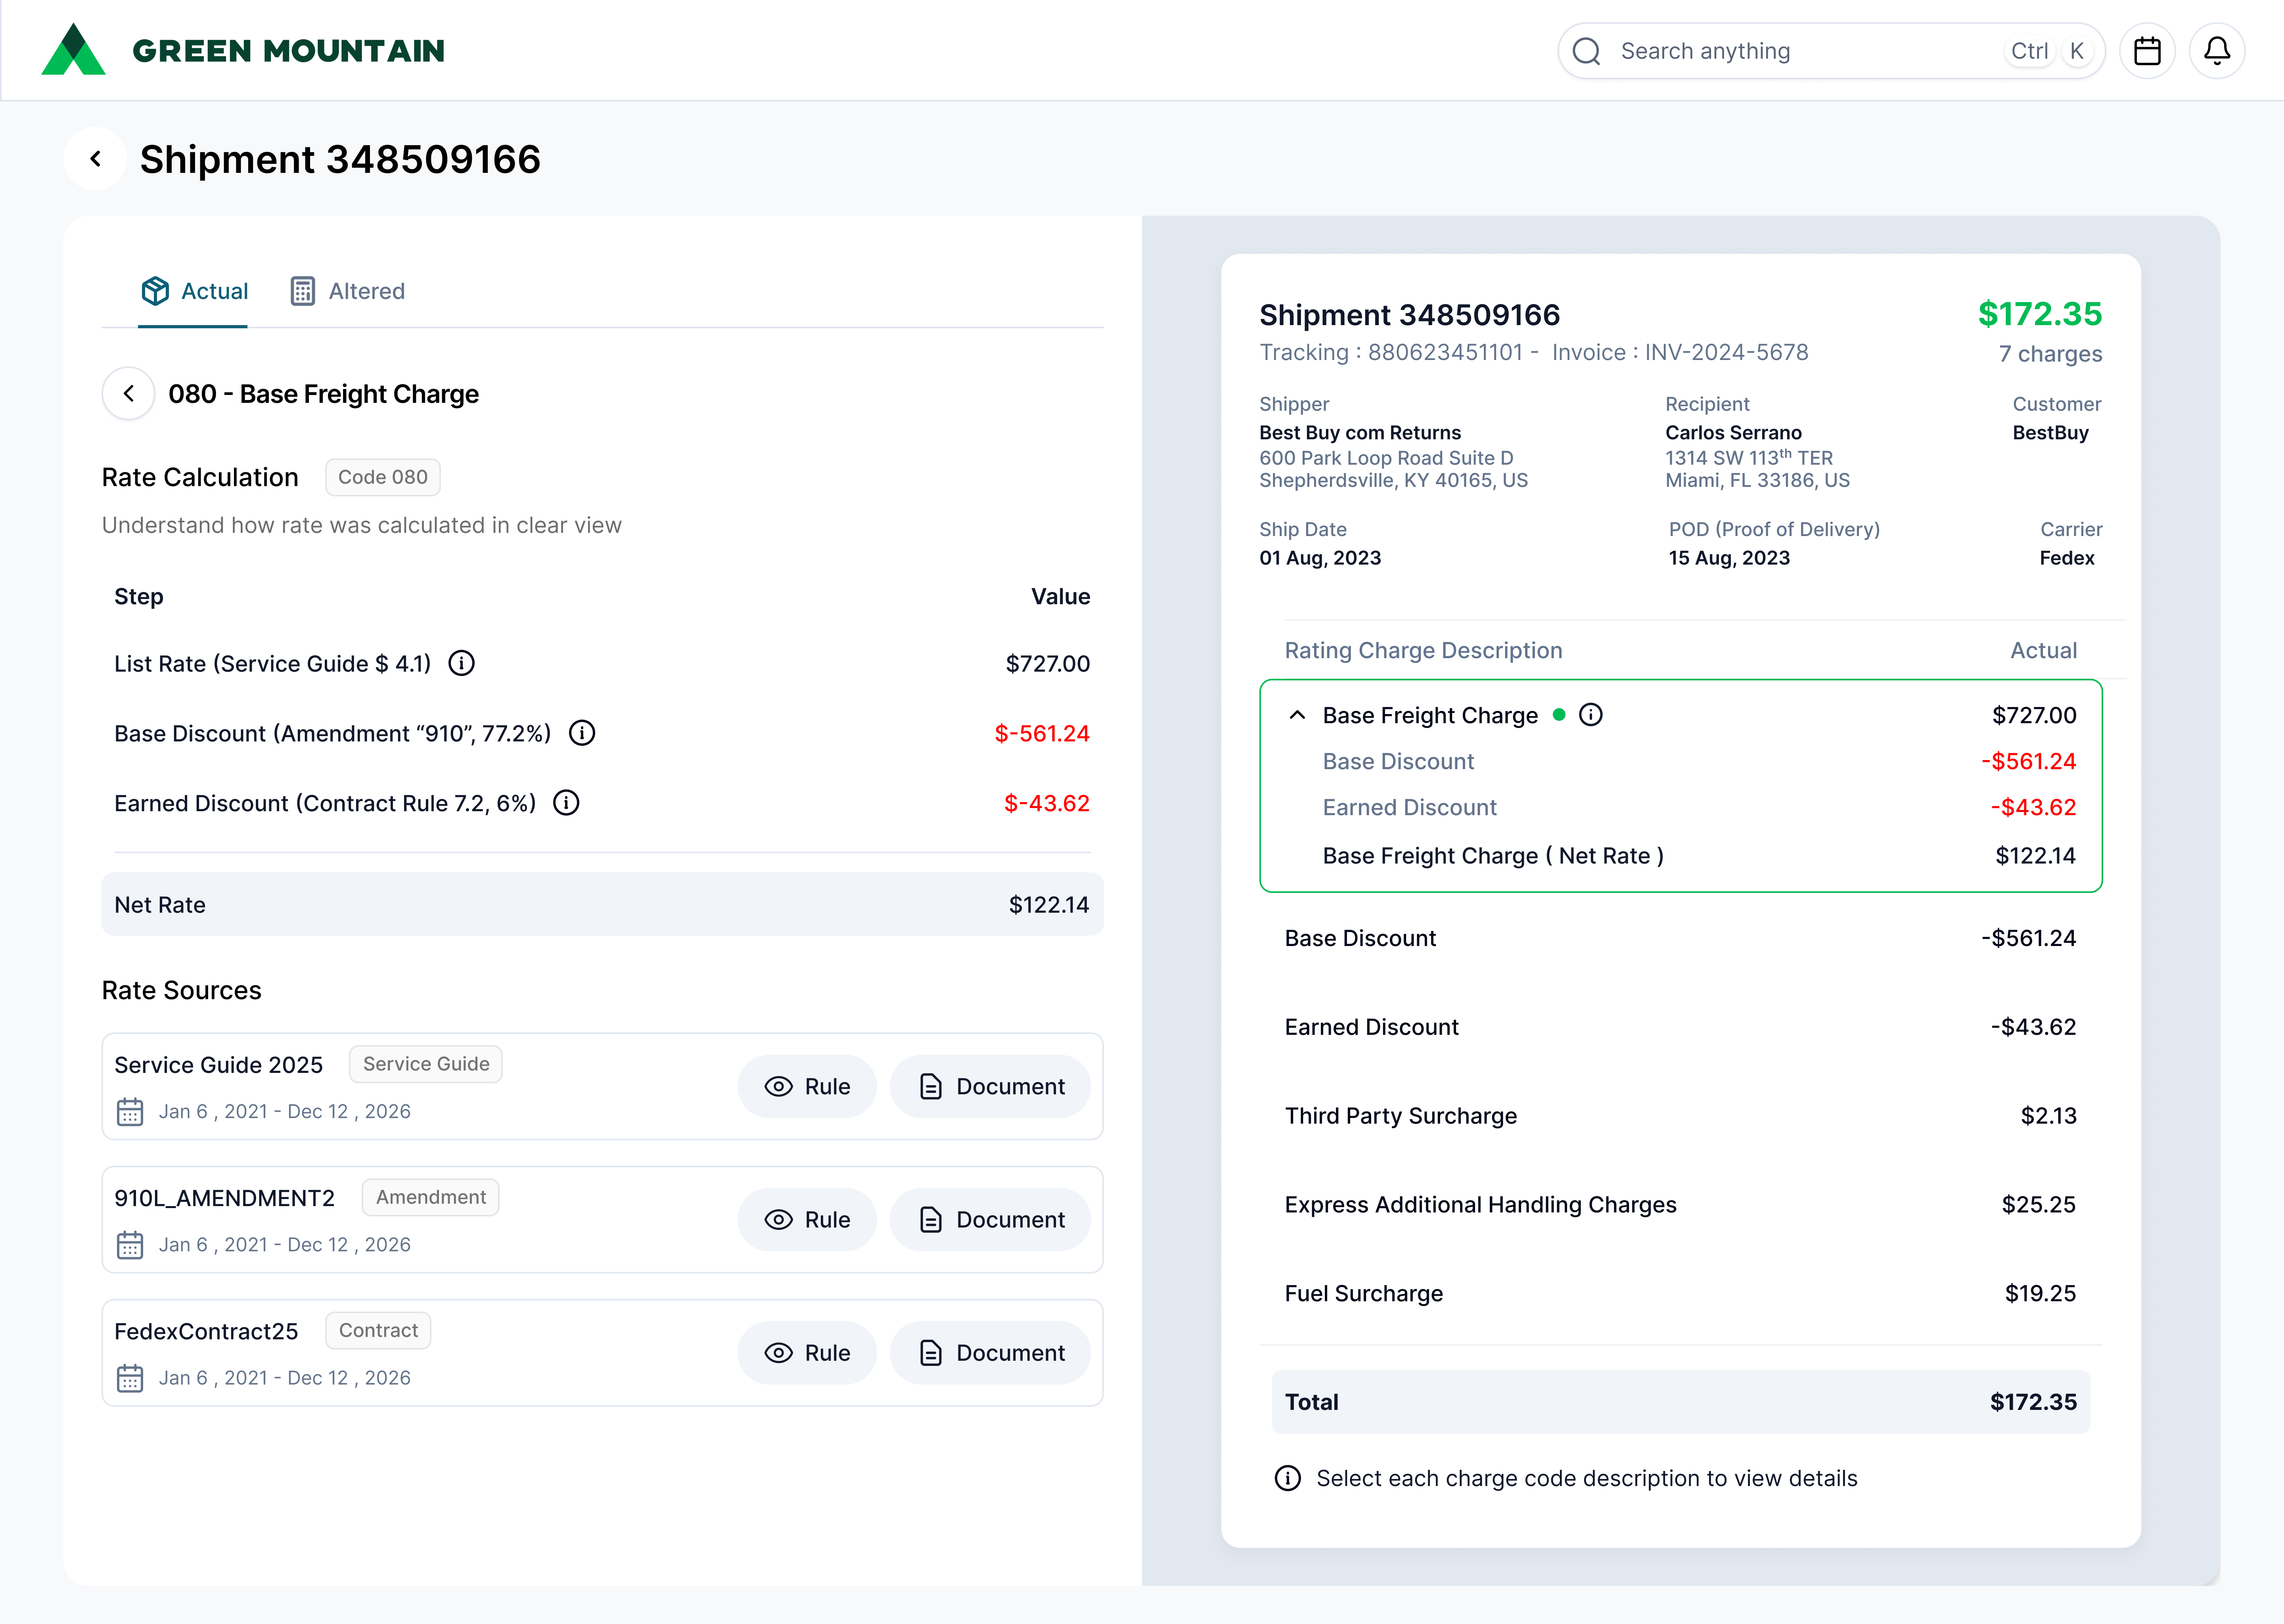Select Express Additional Handling Charges row
The height and width of the screenshot is (1624, 2284).
click(1680, 1205)
